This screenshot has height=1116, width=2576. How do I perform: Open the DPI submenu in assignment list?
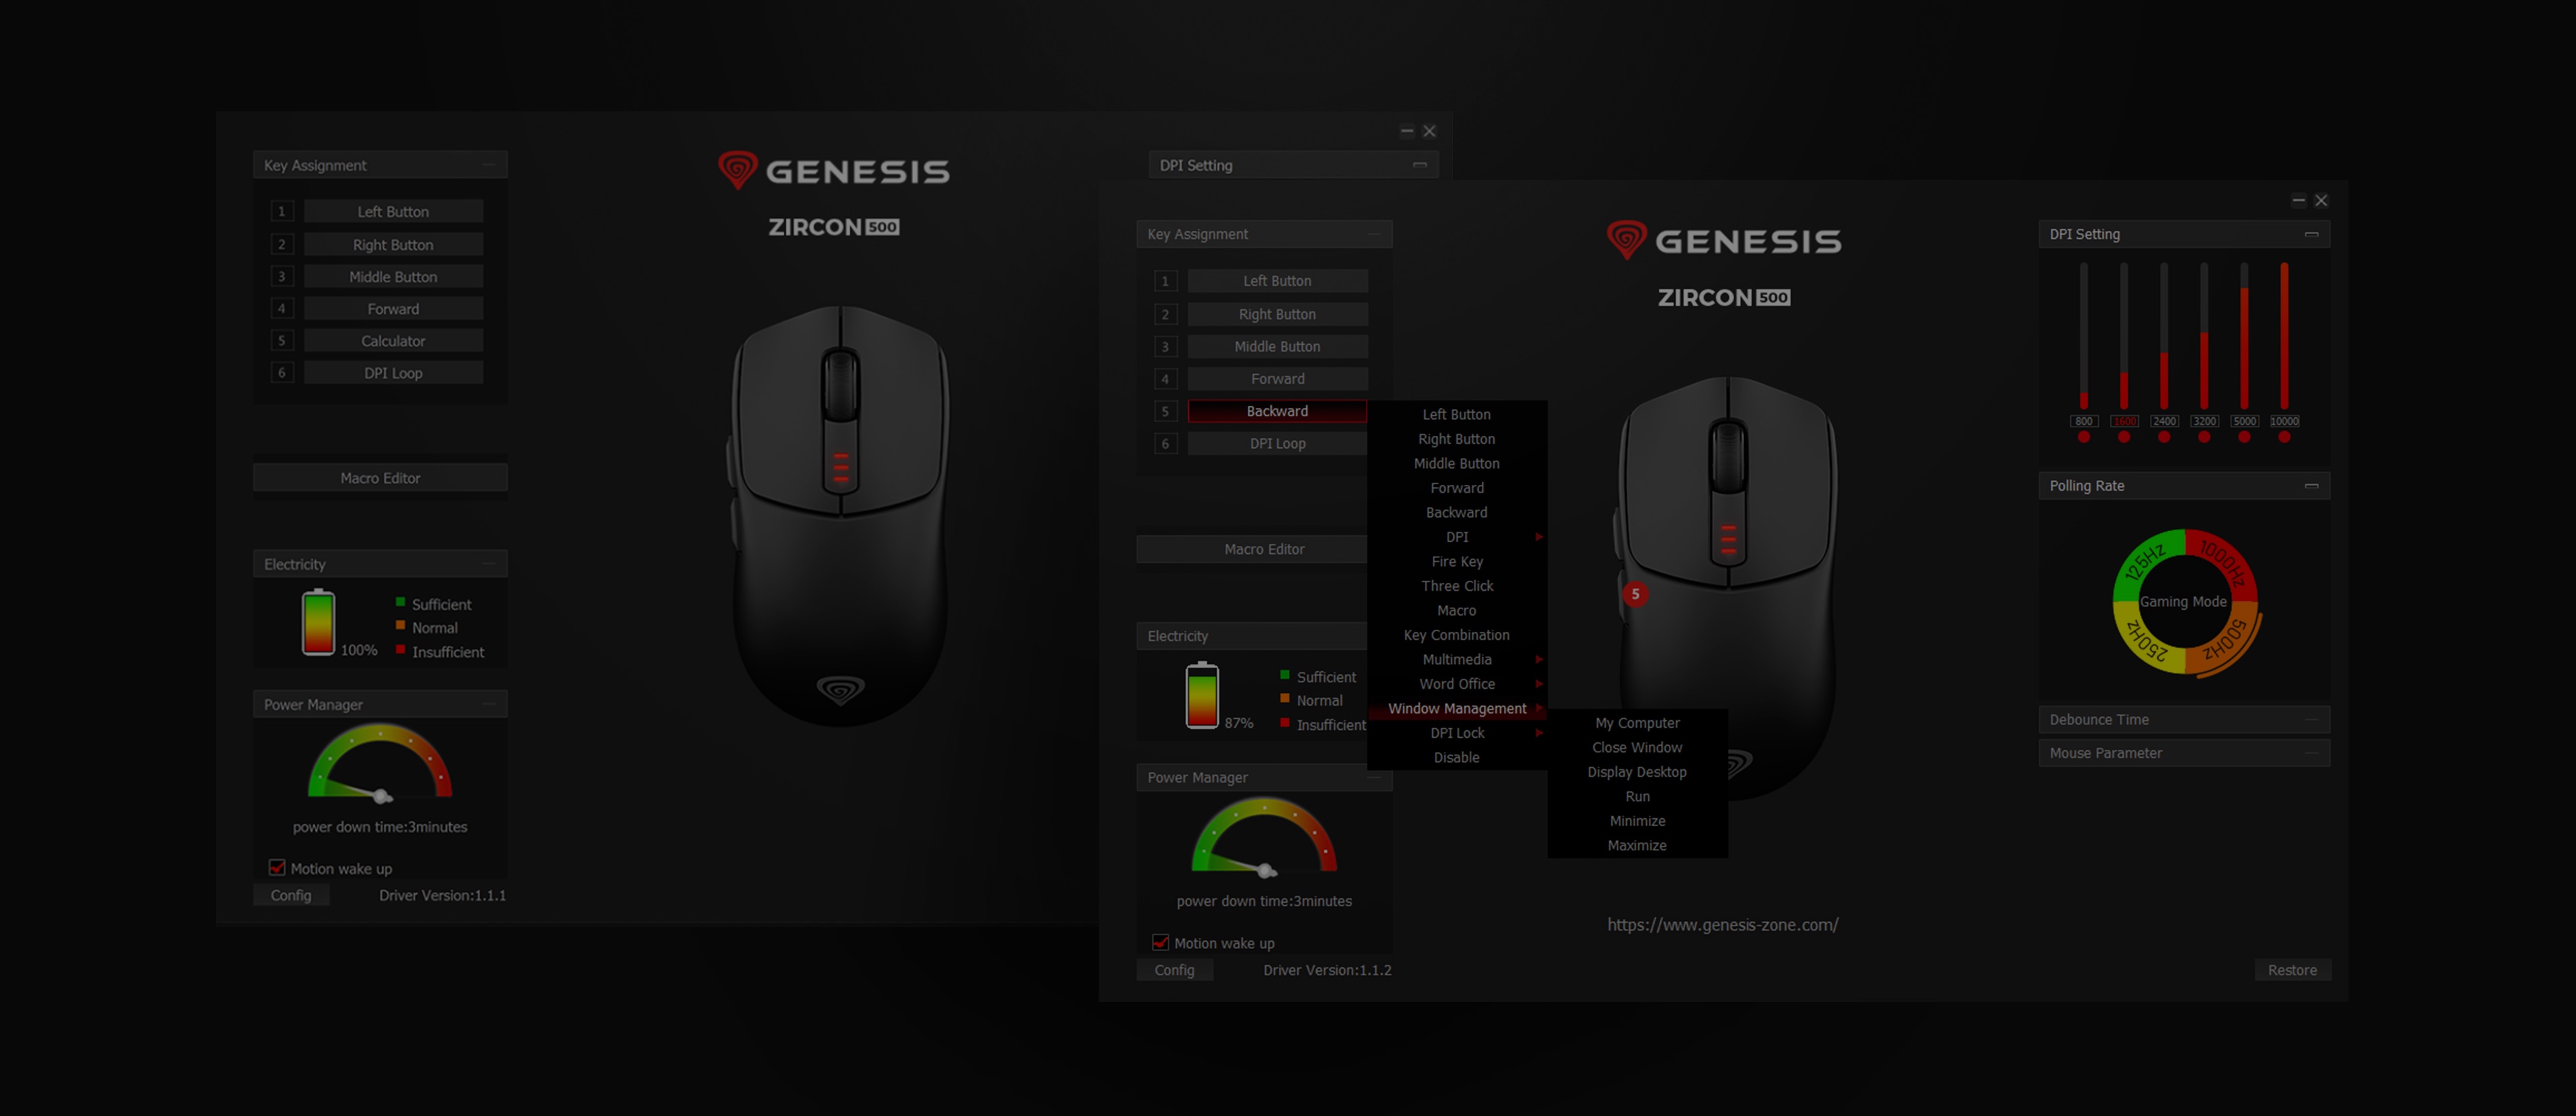coord(1457,537)
